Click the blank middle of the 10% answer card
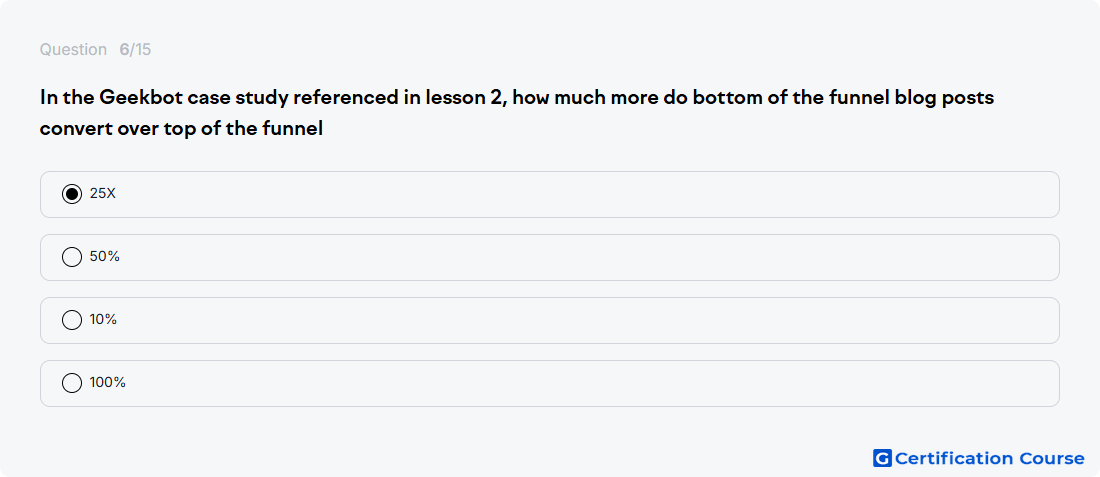 pyautogui.click(x=550, y=321)
